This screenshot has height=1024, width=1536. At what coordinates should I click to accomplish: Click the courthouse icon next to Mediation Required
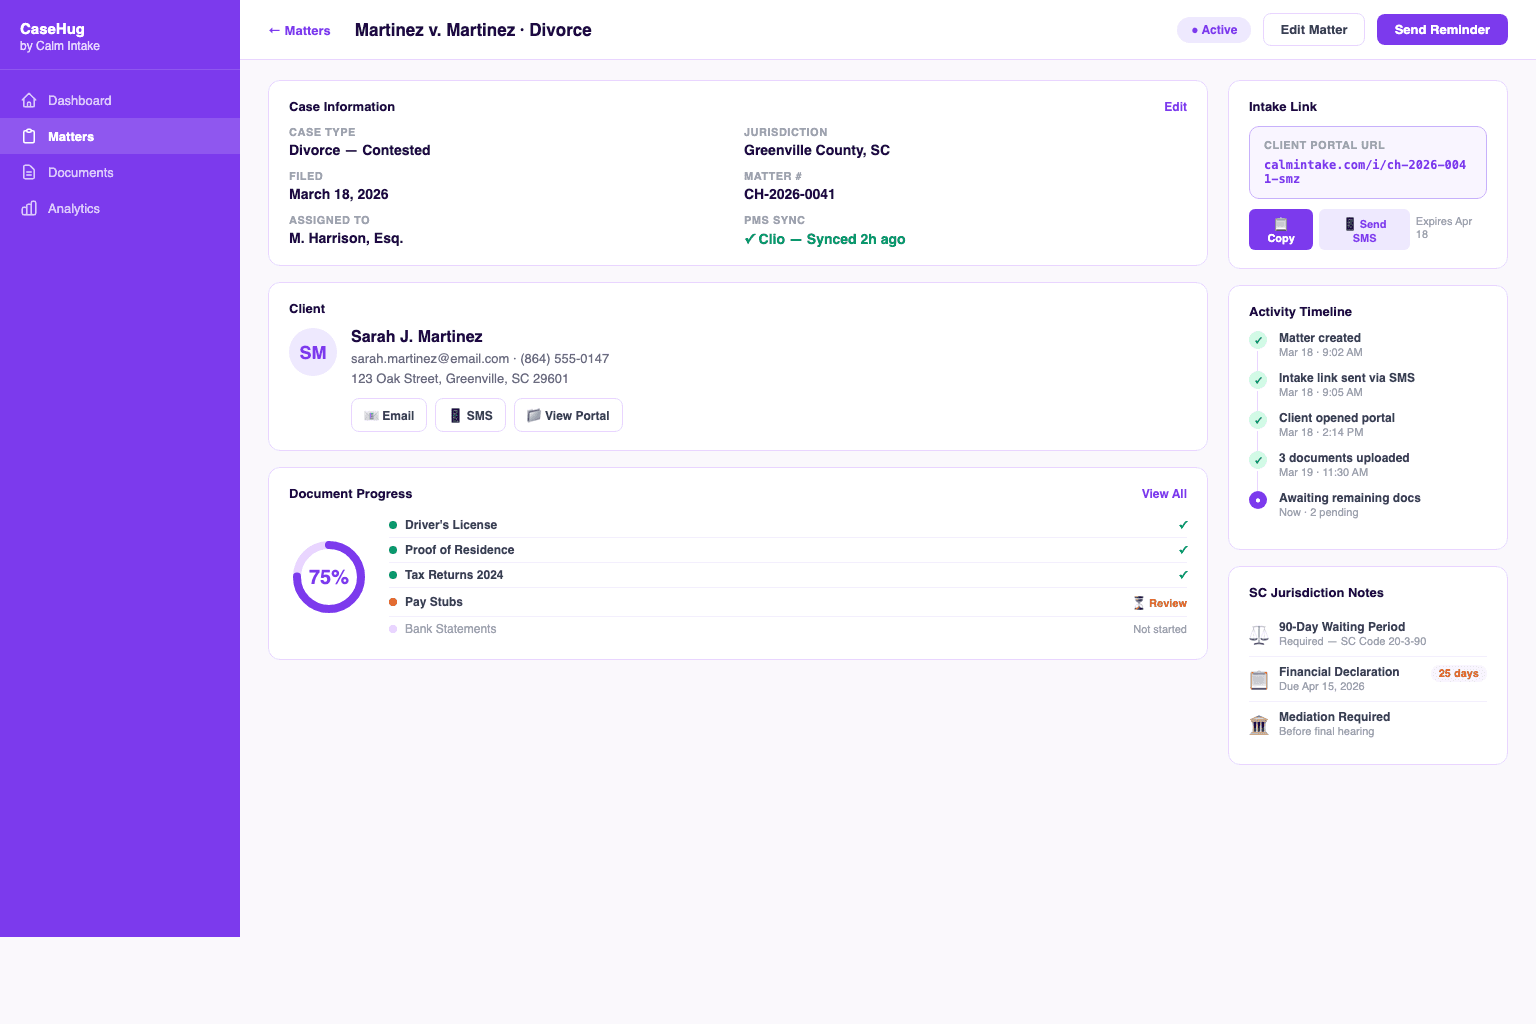[1258, 724]
